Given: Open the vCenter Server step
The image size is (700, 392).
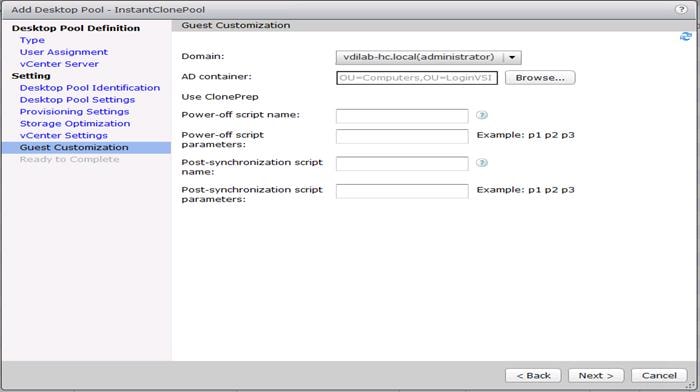Looking at the screenshot, I should (x=59, y=64).
